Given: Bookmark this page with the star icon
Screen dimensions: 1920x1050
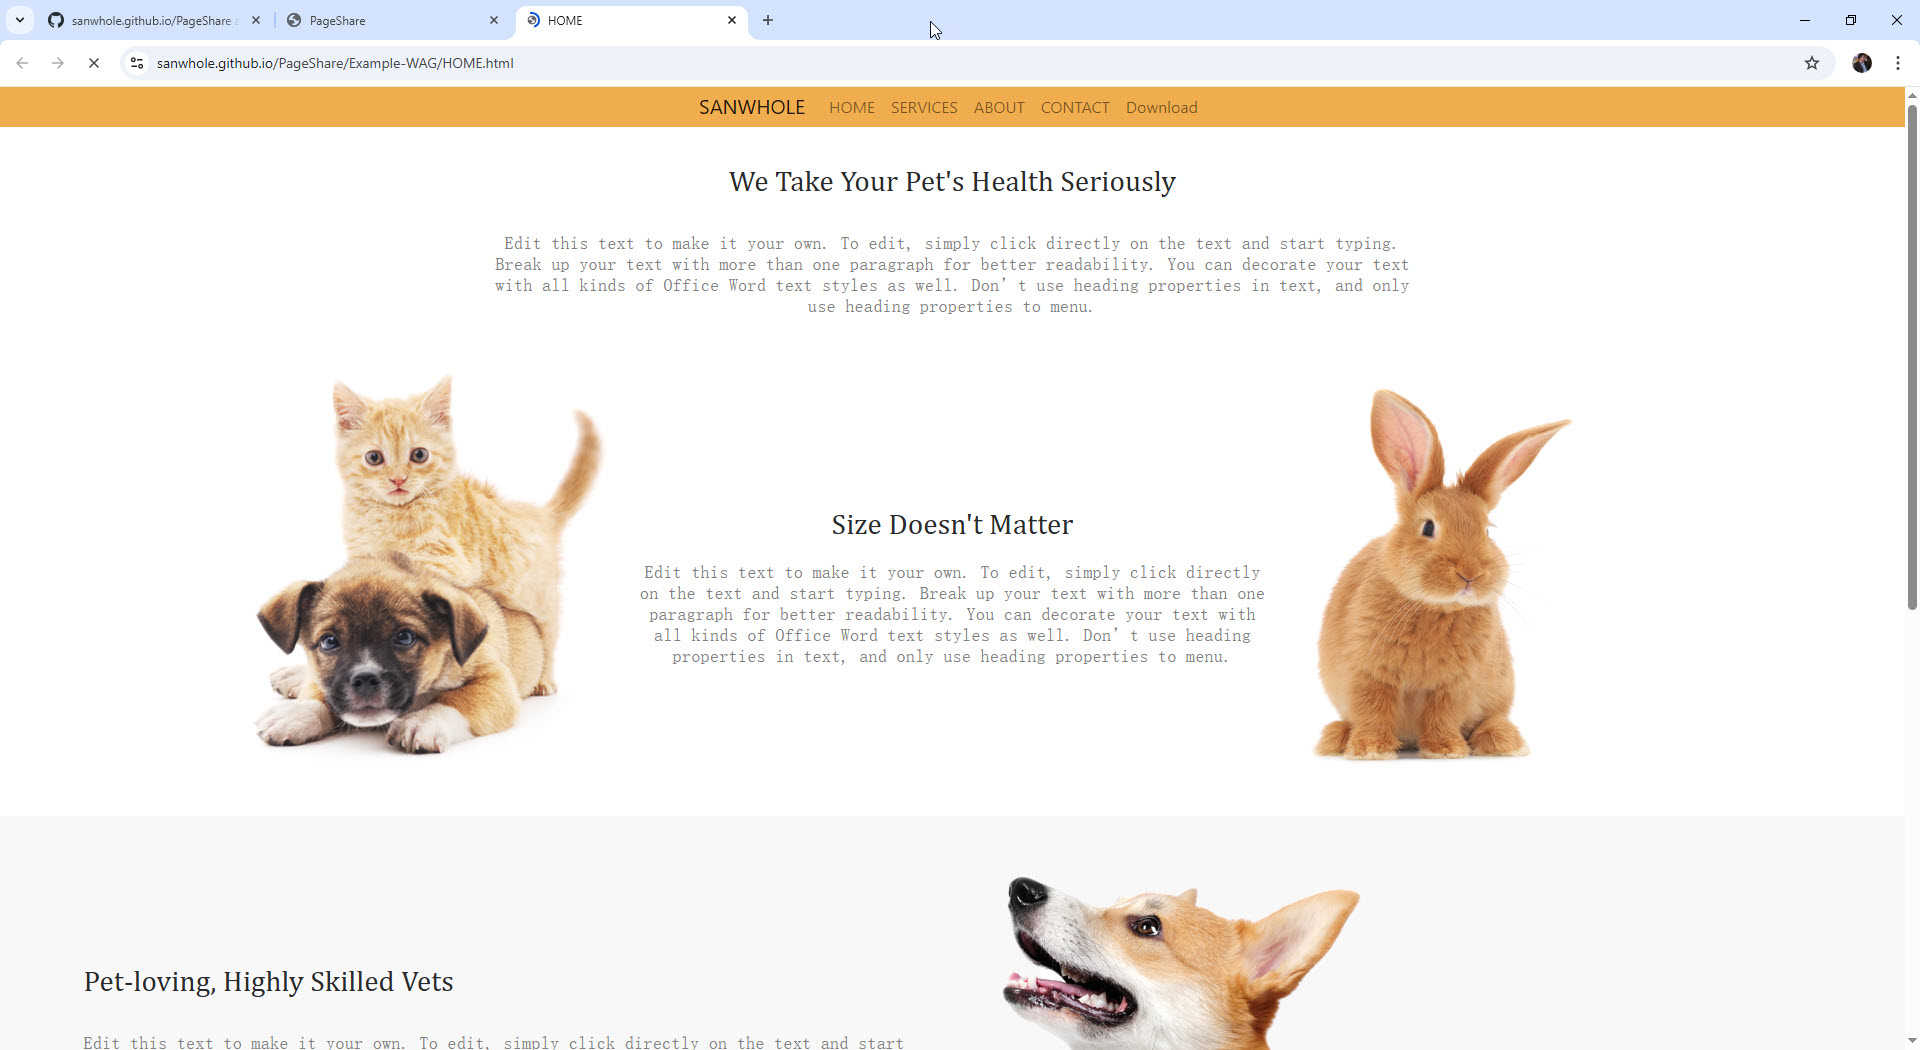Looking at the screenshot, I should tap(1811, 63).
